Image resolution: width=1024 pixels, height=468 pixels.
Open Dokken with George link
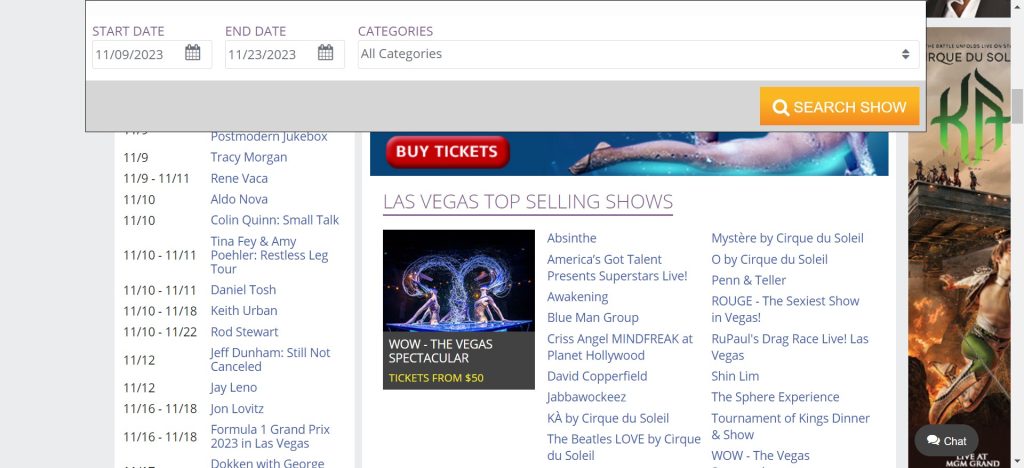tap(267, 463)
